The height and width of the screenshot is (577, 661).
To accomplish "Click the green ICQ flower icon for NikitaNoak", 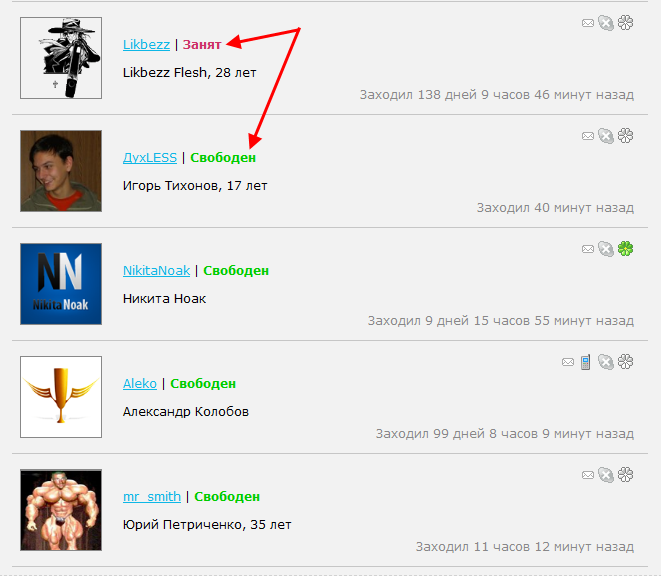I will point(626,249).
